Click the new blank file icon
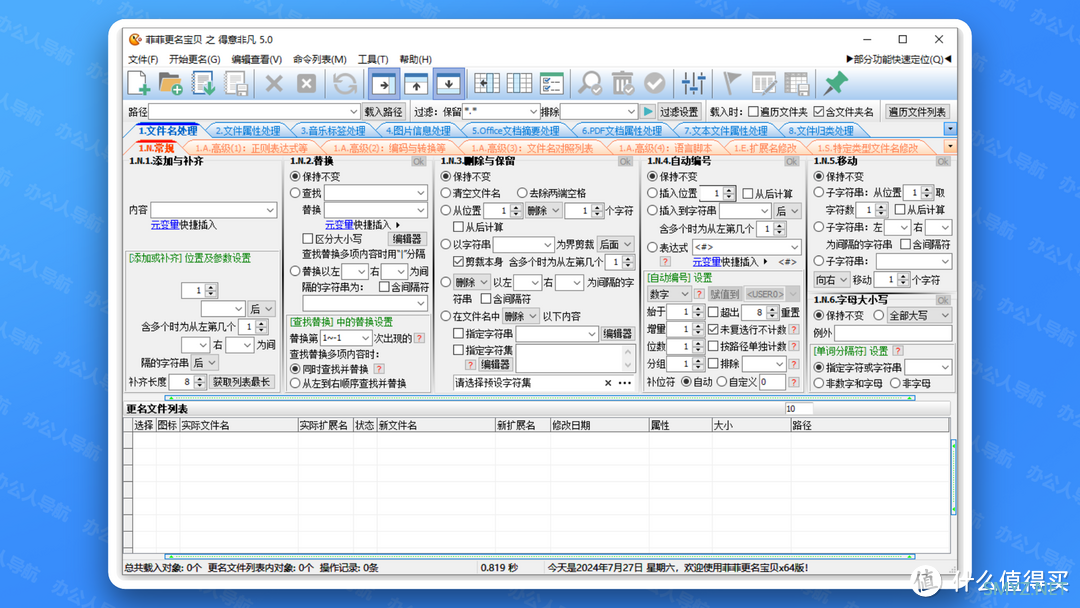This screenshot has width=1080, height=608. point(139,83)
